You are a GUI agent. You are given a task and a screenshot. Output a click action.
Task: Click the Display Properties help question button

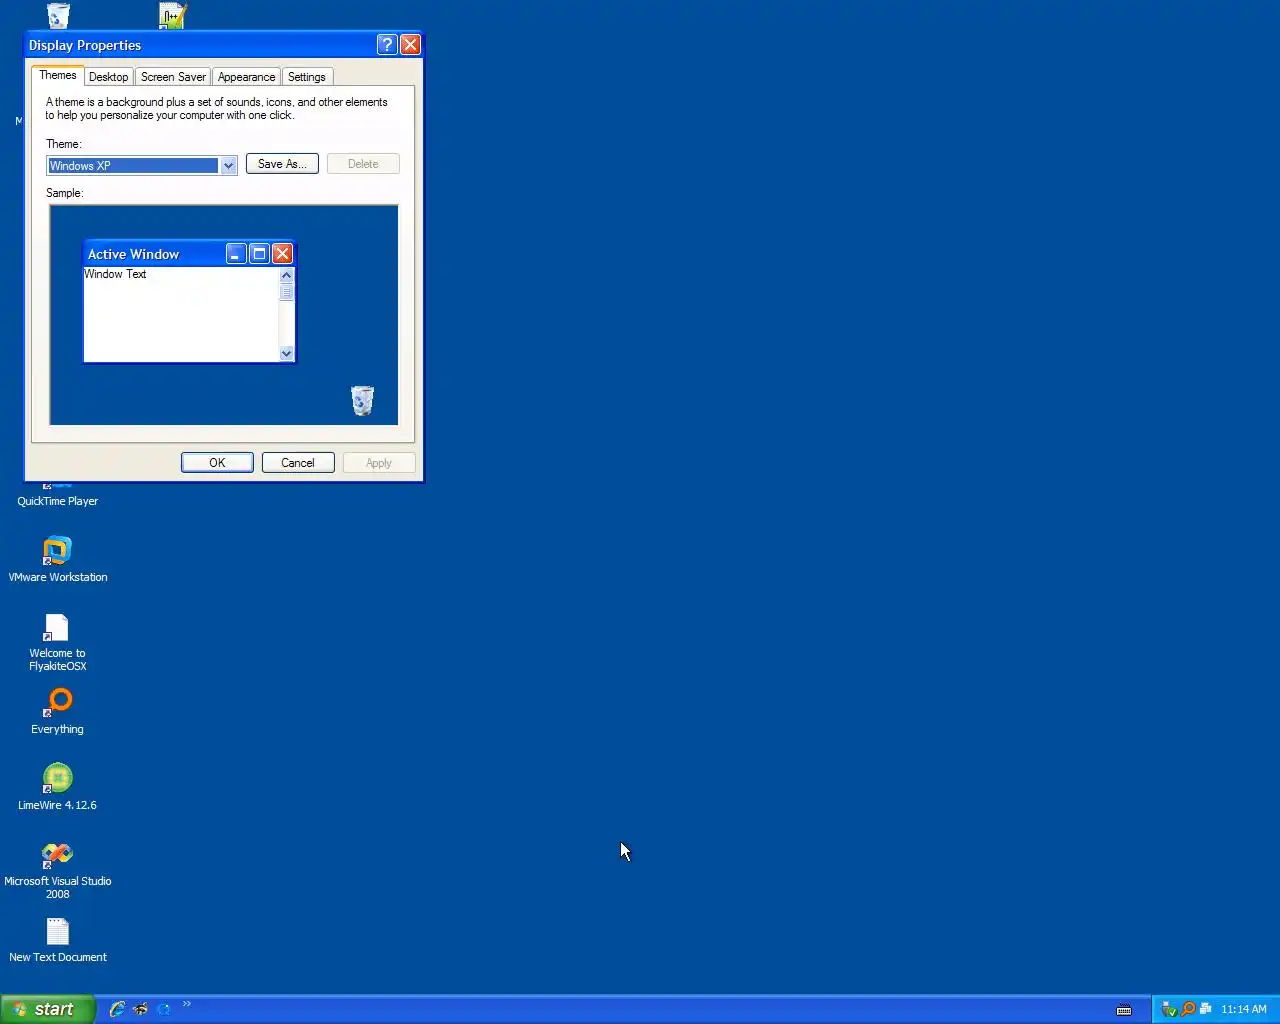click(387, 45)
